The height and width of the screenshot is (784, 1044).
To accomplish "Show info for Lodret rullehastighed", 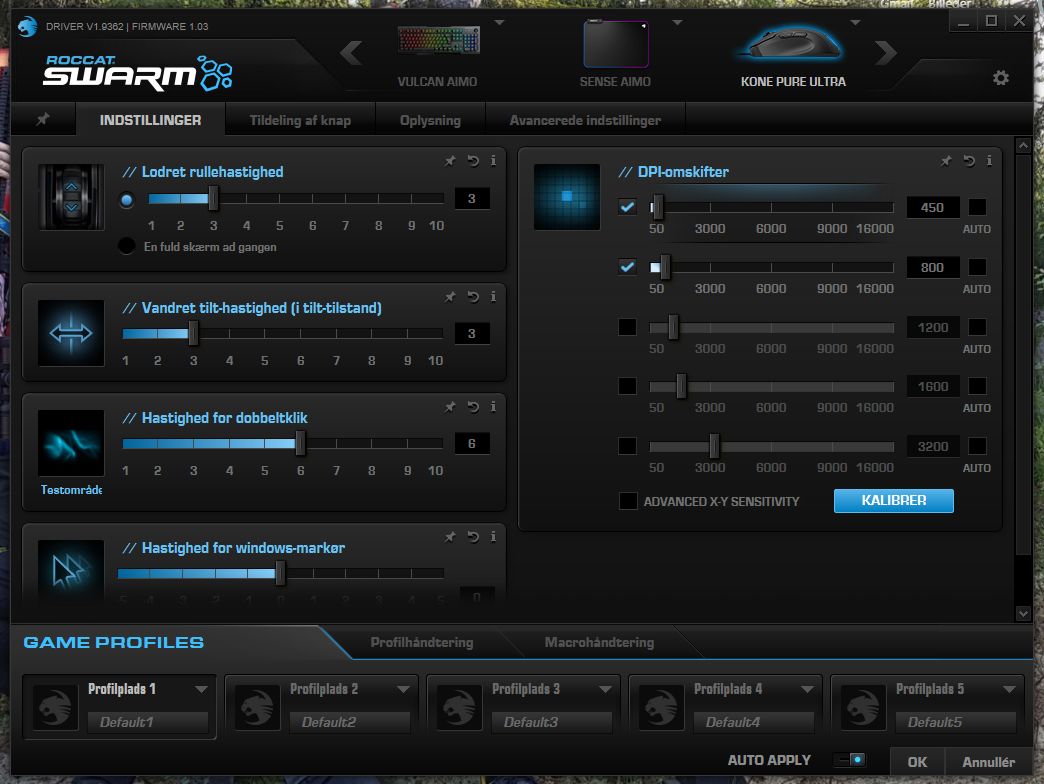I will point(493,160).
